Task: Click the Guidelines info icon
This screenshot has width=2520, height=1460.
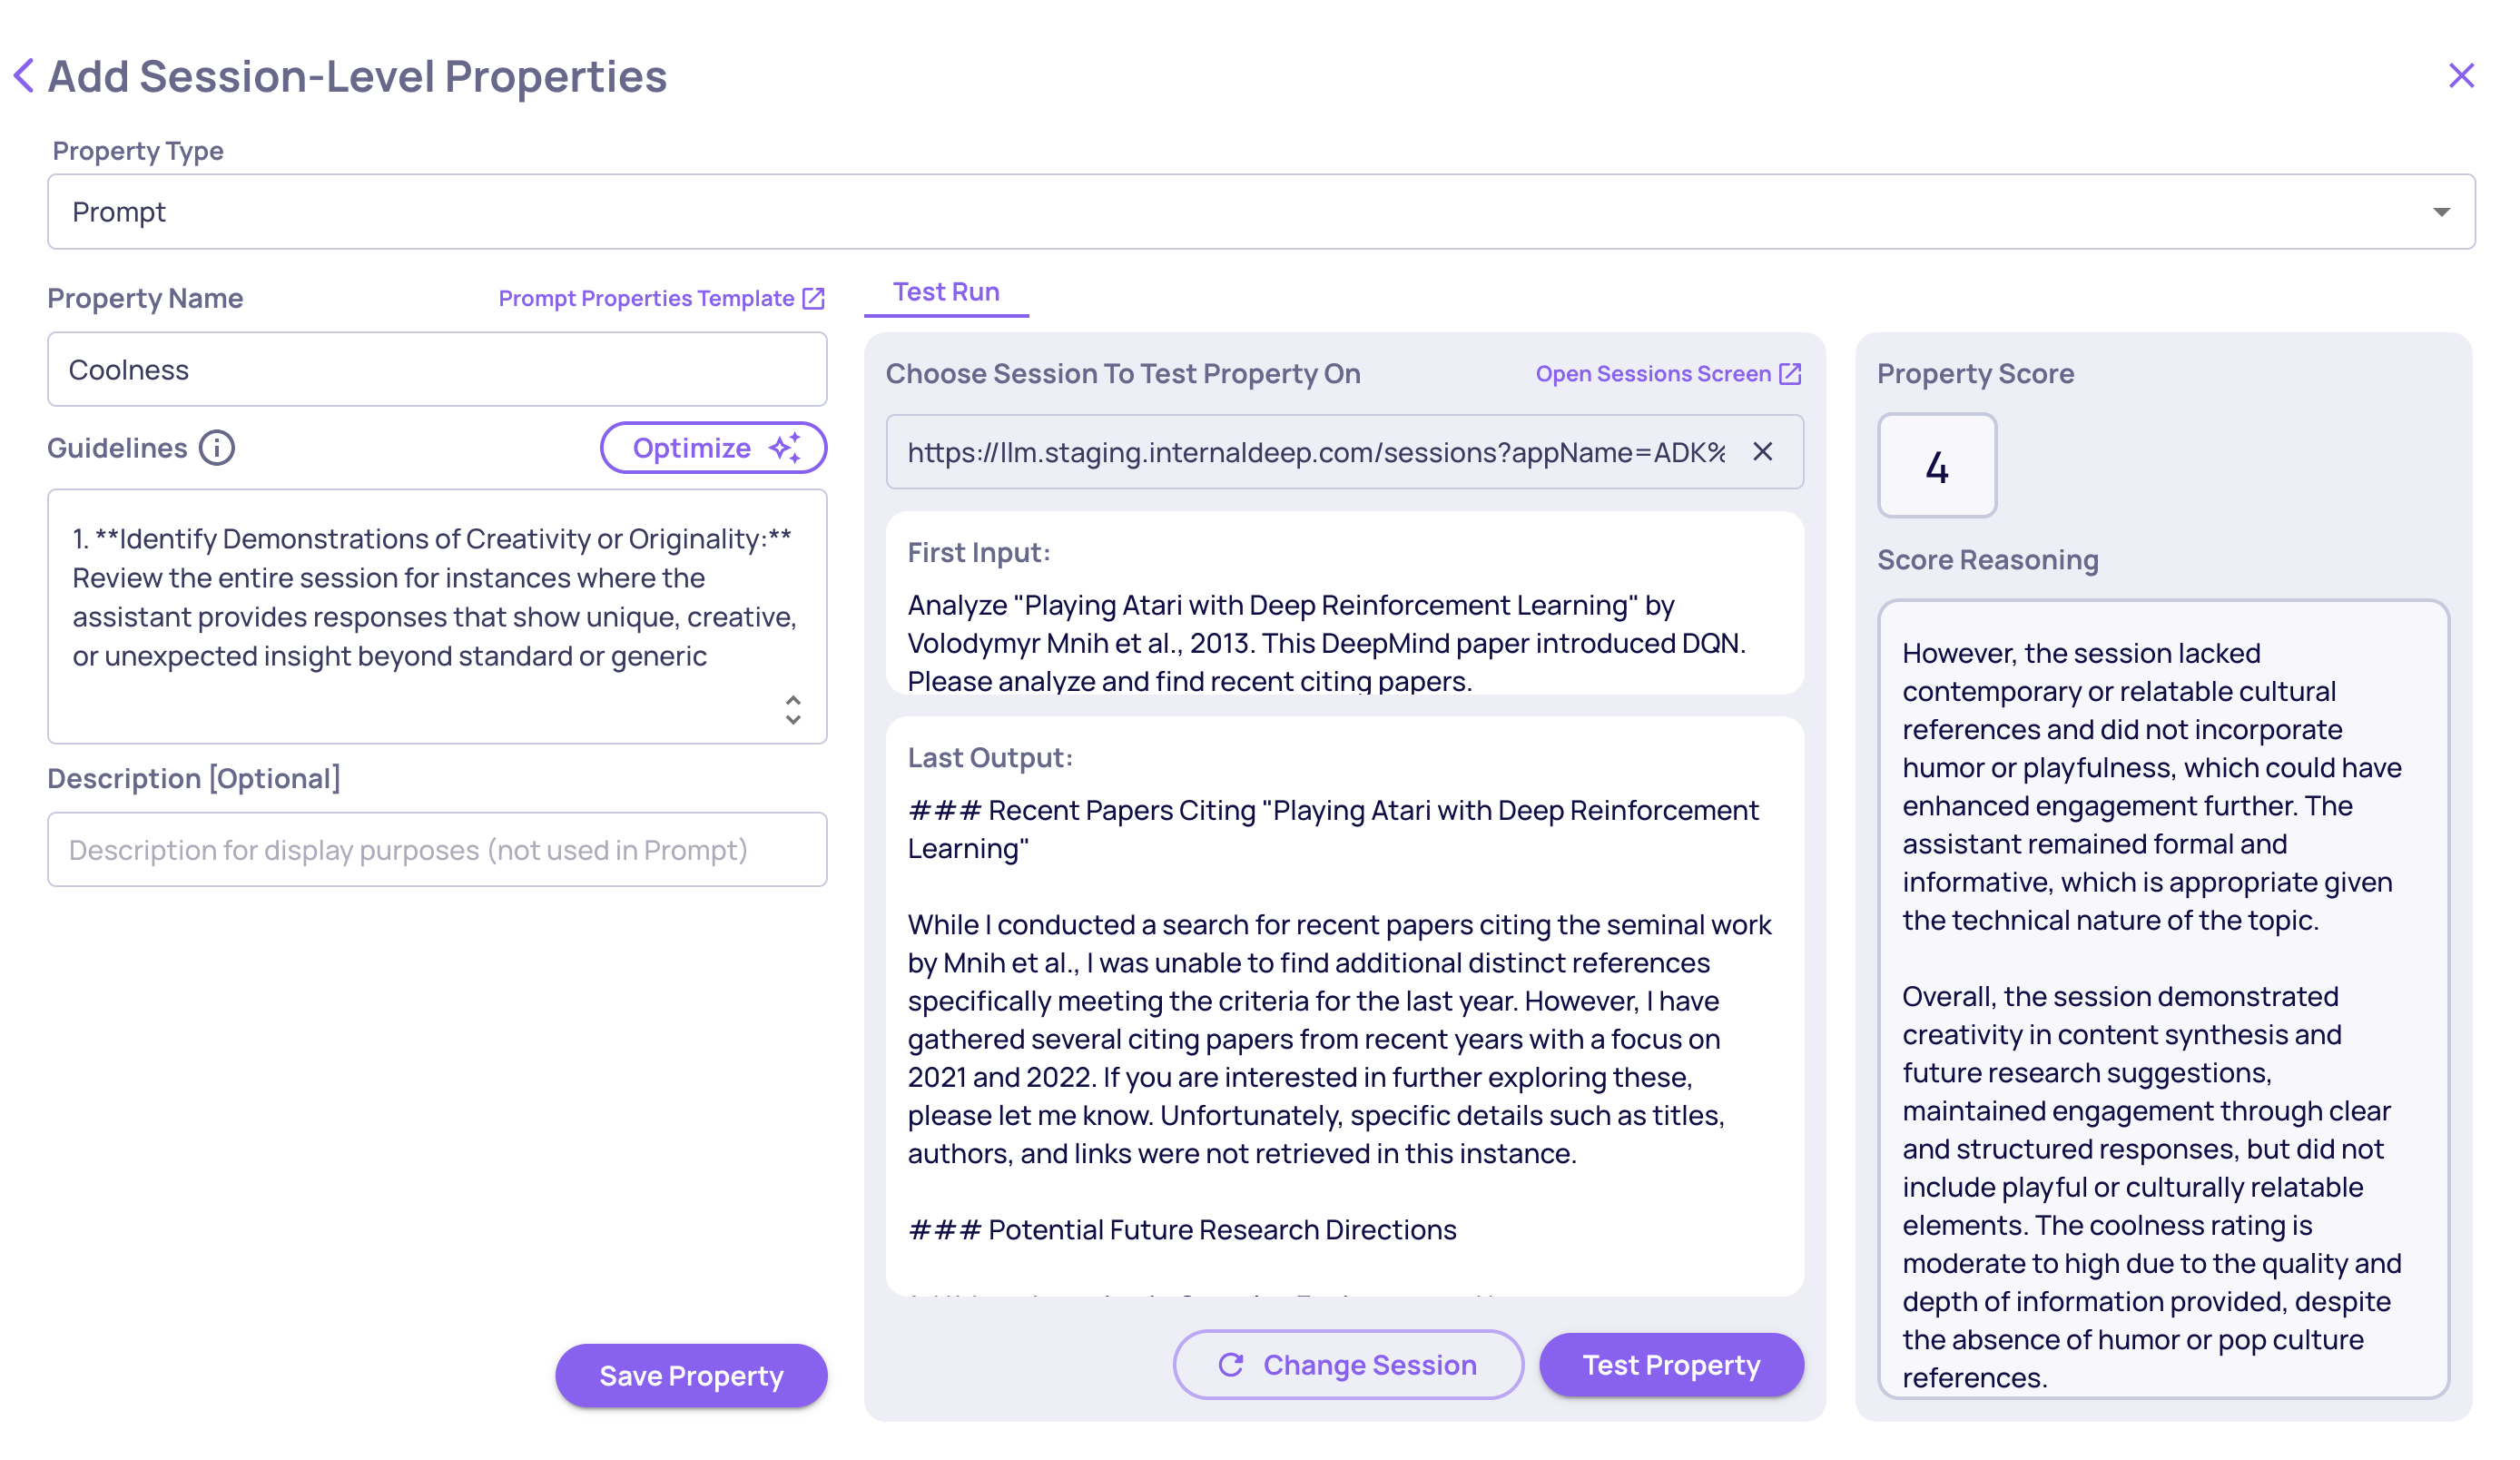Action: coord(216,448)
